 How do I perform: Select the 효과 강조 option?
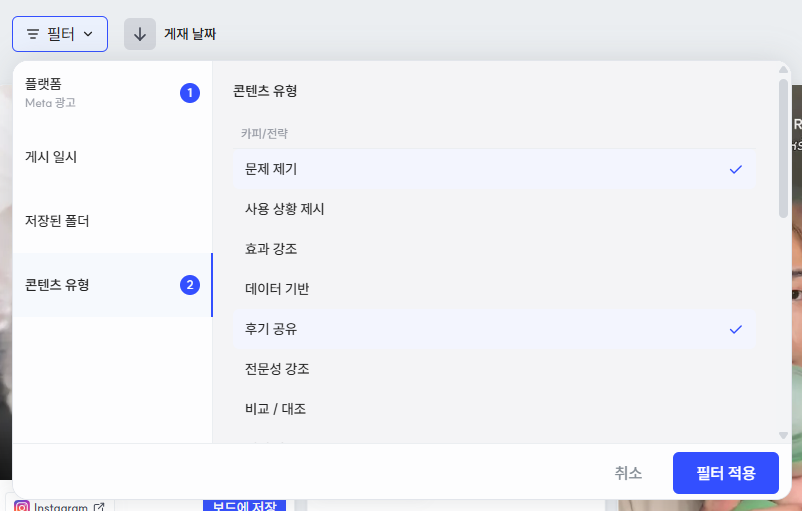click(x=494, y=249)
